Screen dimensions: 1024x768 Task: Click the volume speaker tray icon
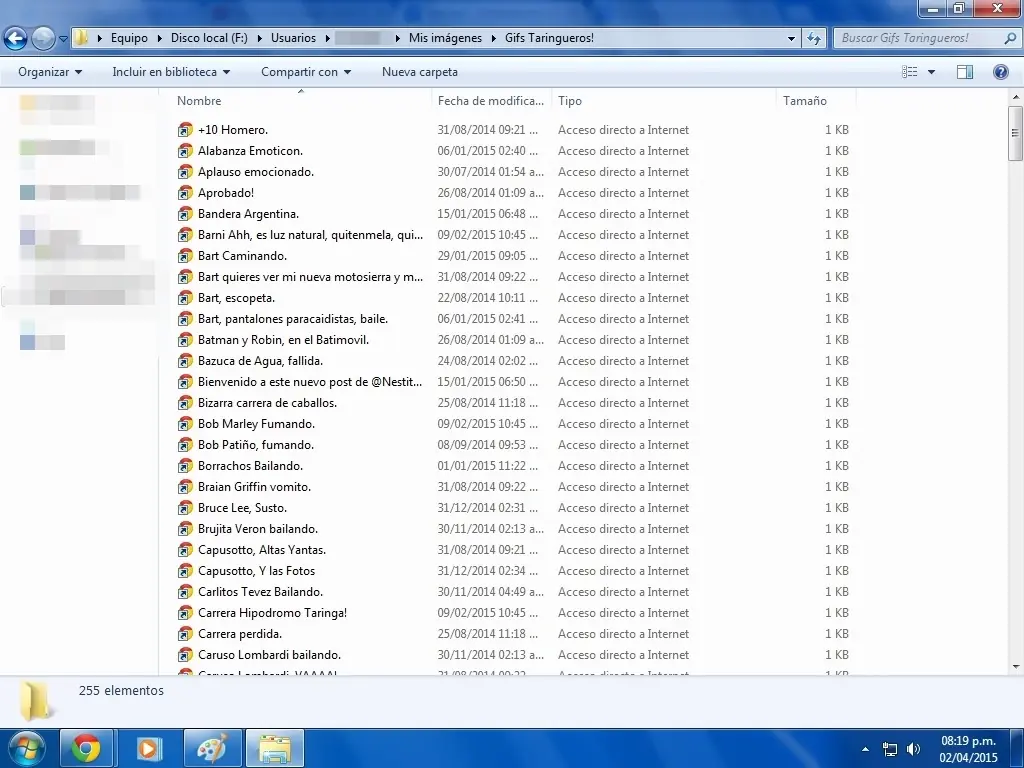click(x=913, y=749)
